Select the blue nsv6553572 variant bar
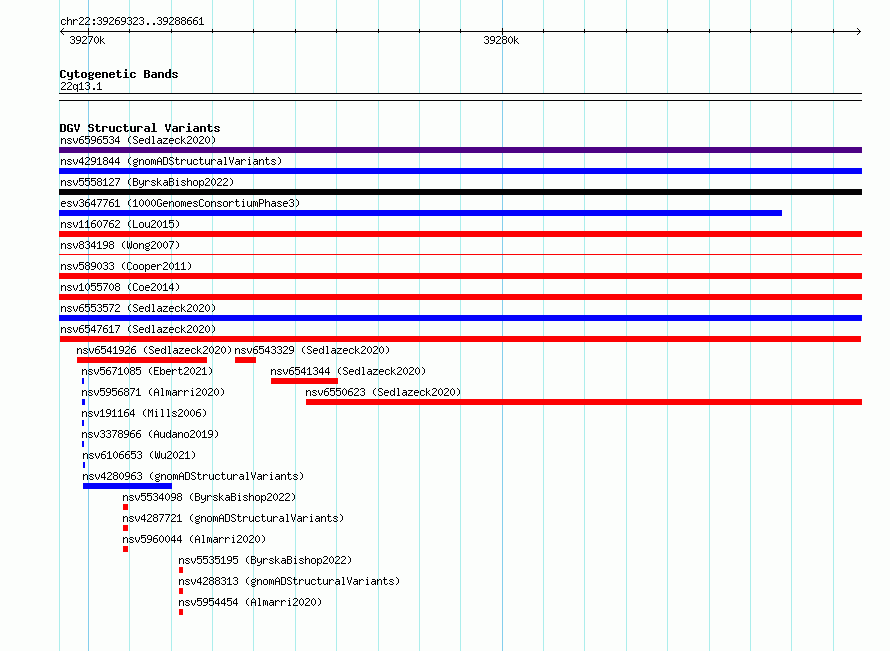The image size is (890, 651). tap(460, 318)
